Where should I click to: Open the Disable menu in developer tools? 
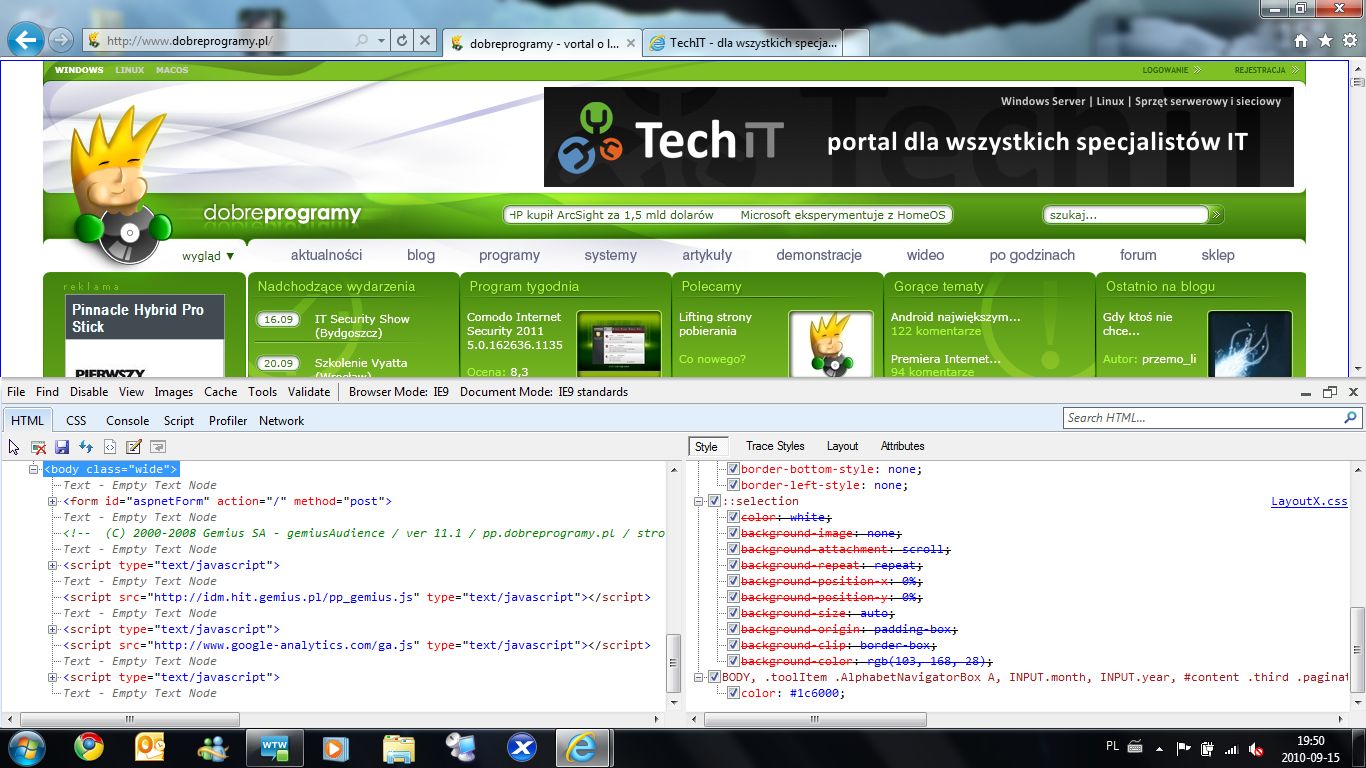tap(89, 392)
